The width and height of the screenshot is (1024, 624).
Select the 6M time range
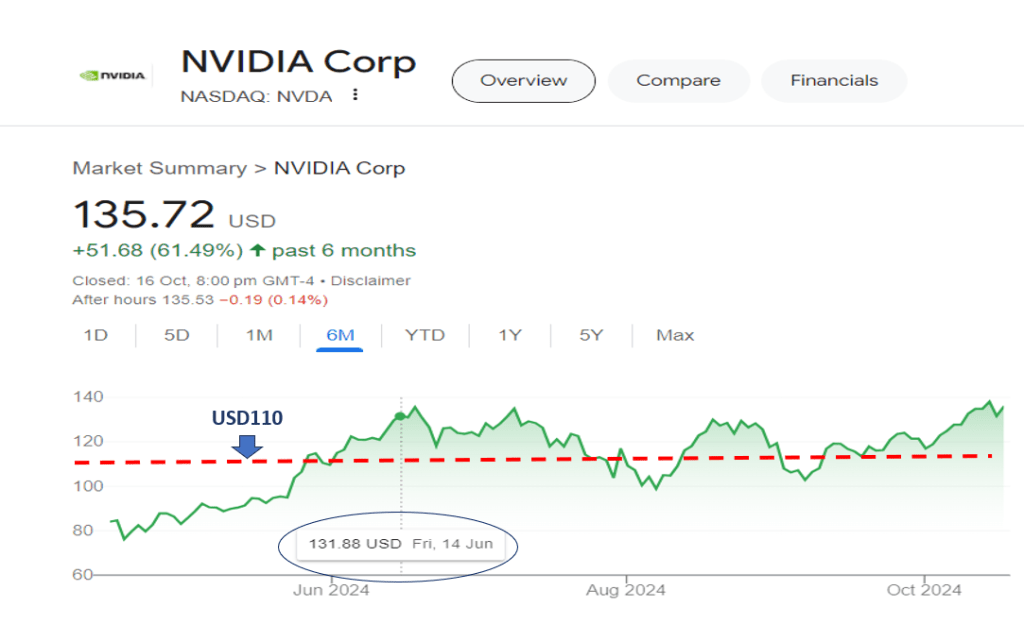(341, 335)
